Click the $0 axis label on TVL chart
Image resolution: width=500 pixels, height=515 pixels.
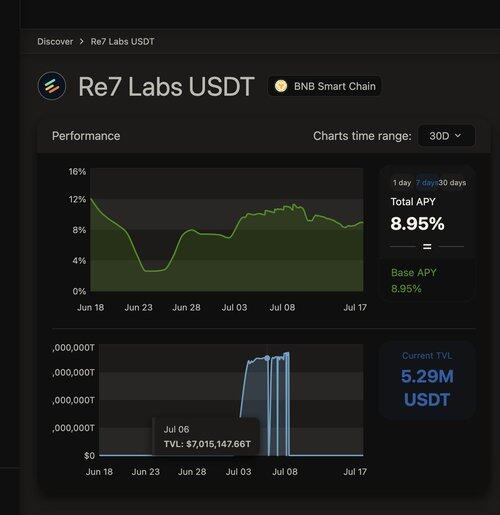point(89,455)
